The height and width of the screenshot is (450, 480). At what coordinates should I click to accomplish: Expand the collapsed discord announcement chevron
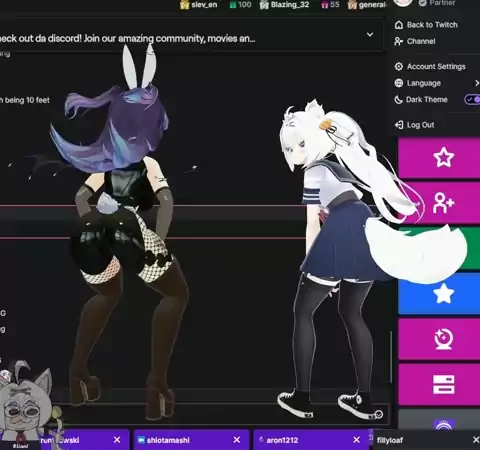pyautogui.click(x=370, y=34)
